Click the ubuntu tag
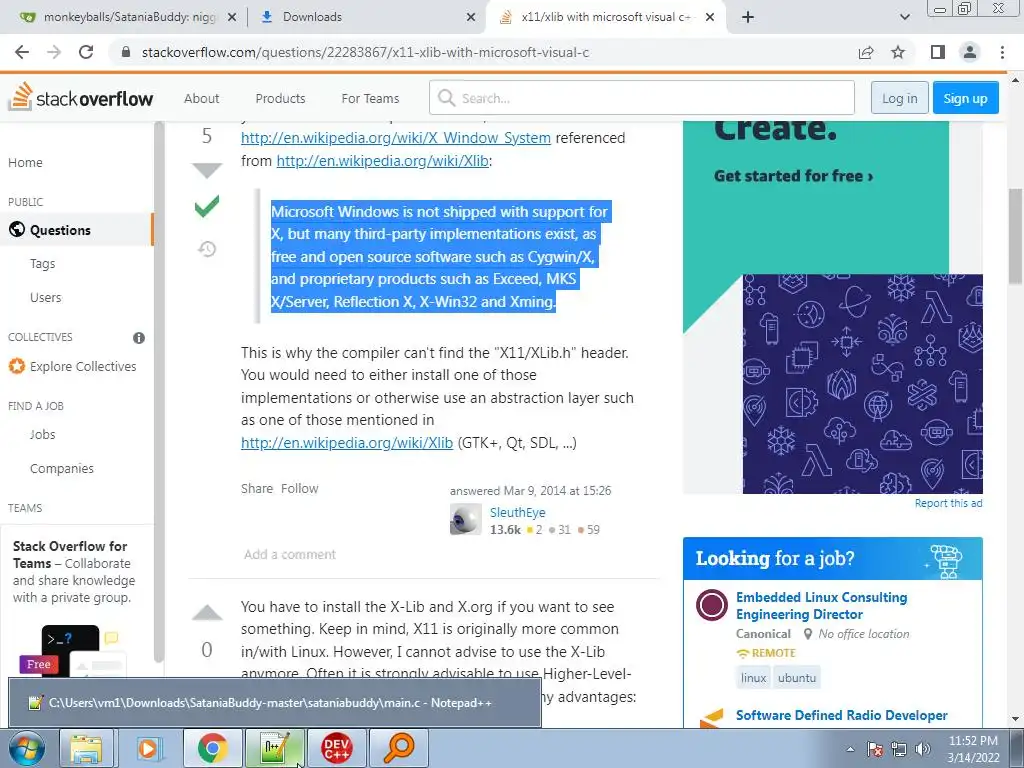Image resolution: width=1024 pixels, height=768 pixels. (797, 678)
